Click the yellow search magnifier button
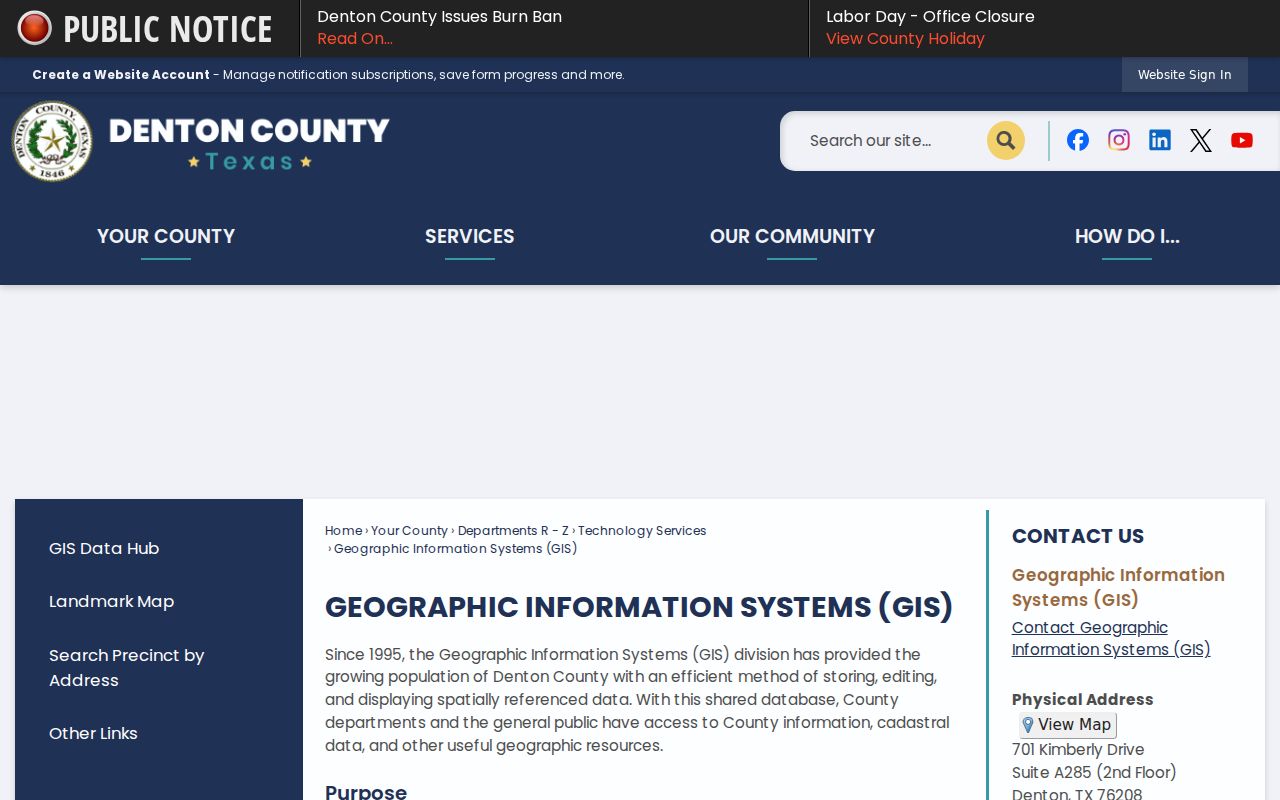This screenshot has height=800, width=1280. coord(1006,140)
